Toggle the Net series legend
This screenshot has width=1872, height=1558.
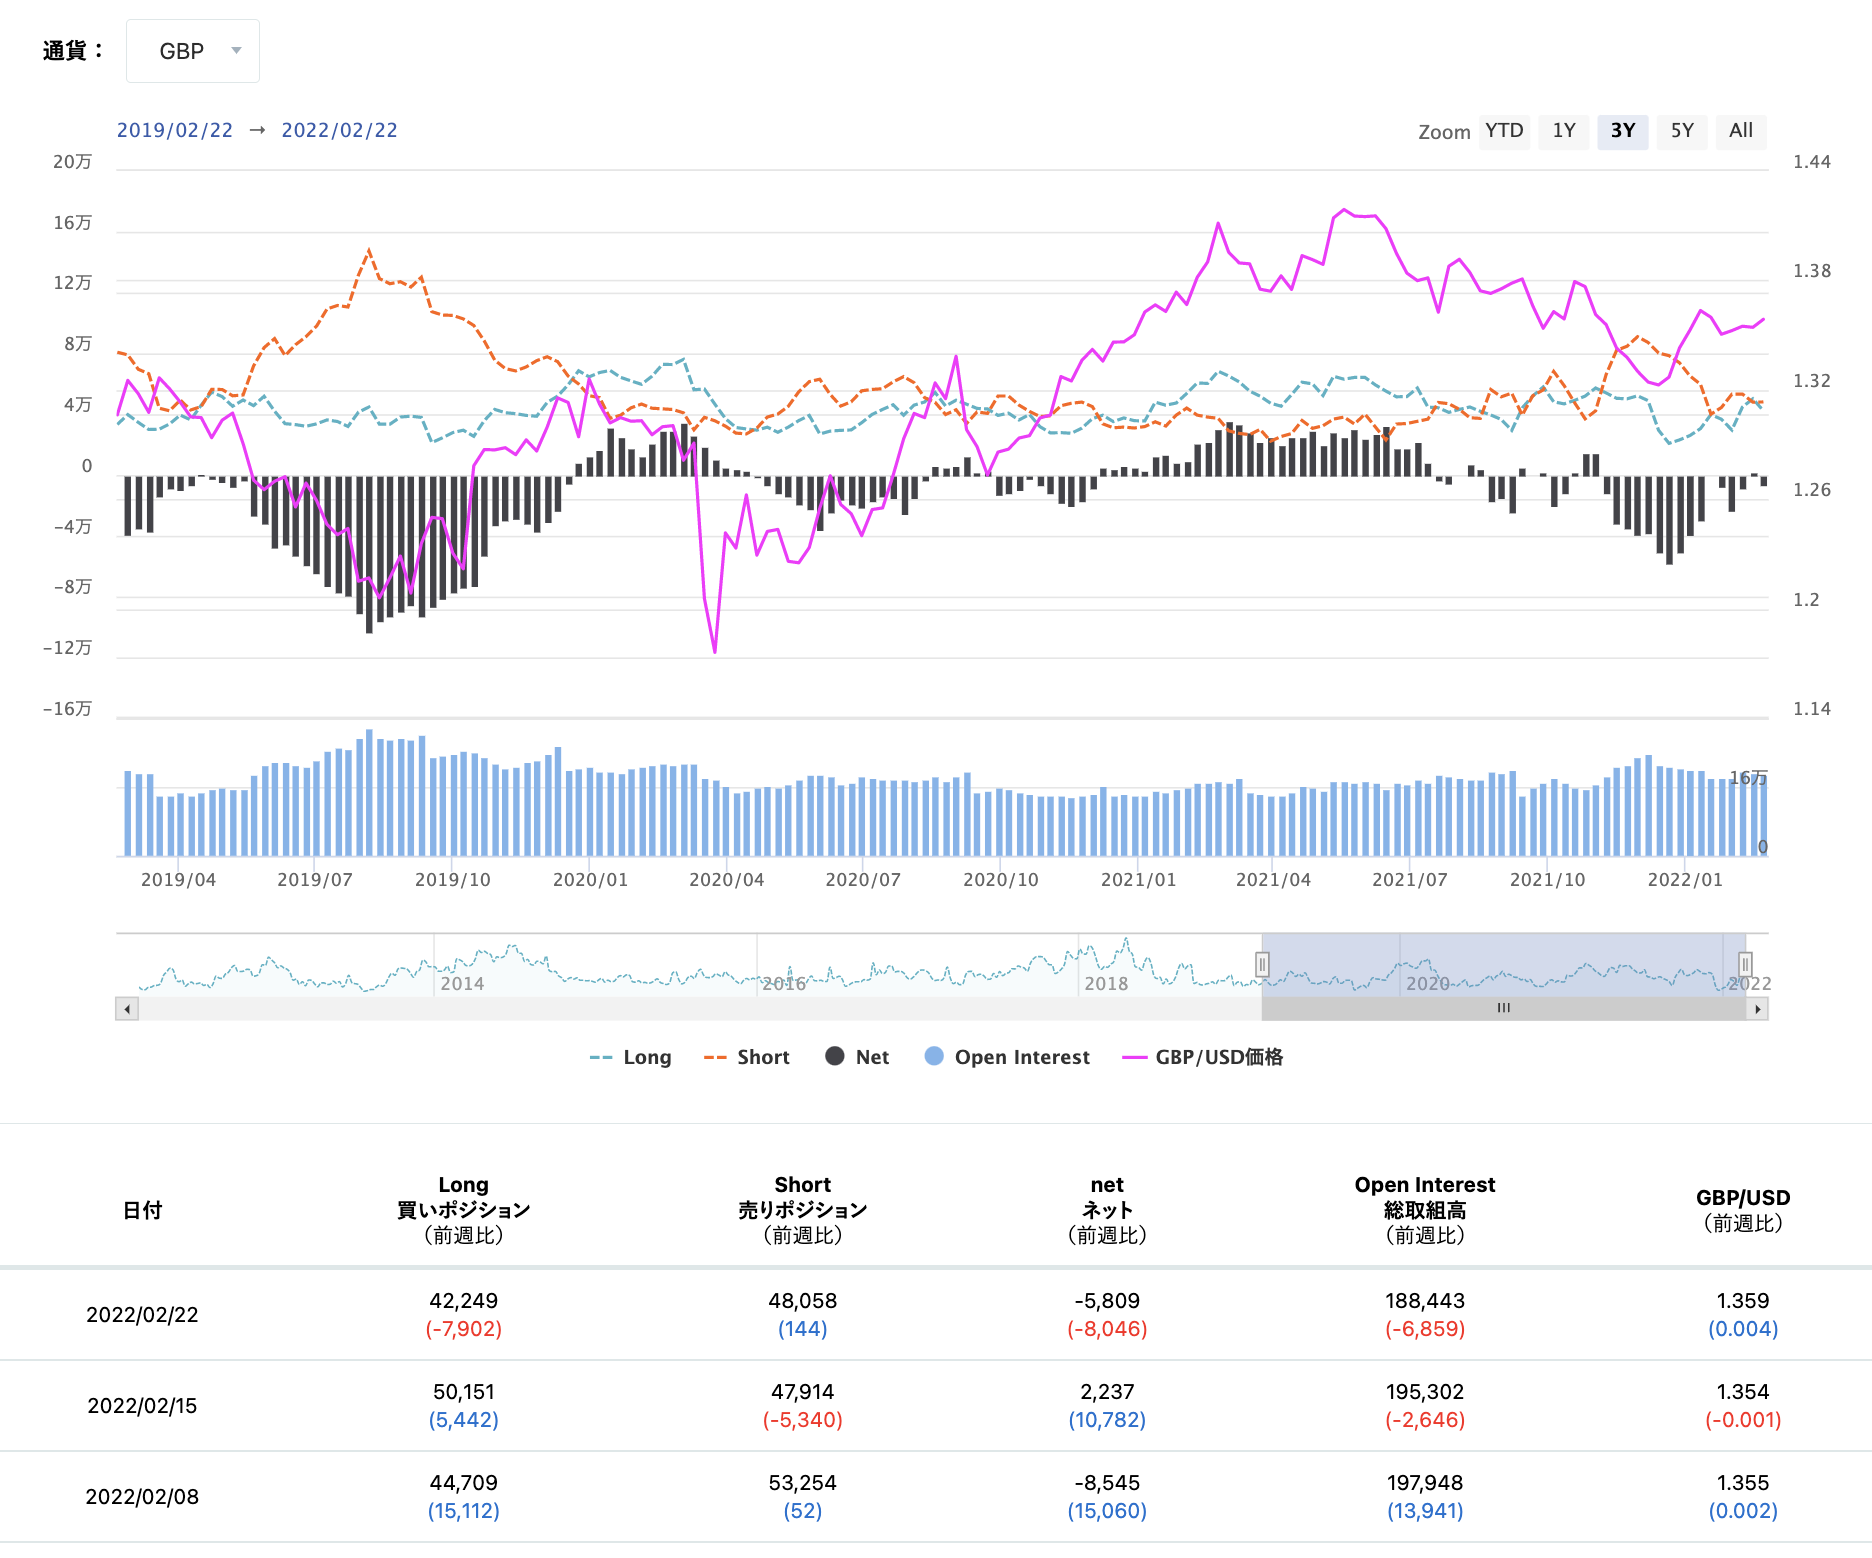(x=857, y=1057)
